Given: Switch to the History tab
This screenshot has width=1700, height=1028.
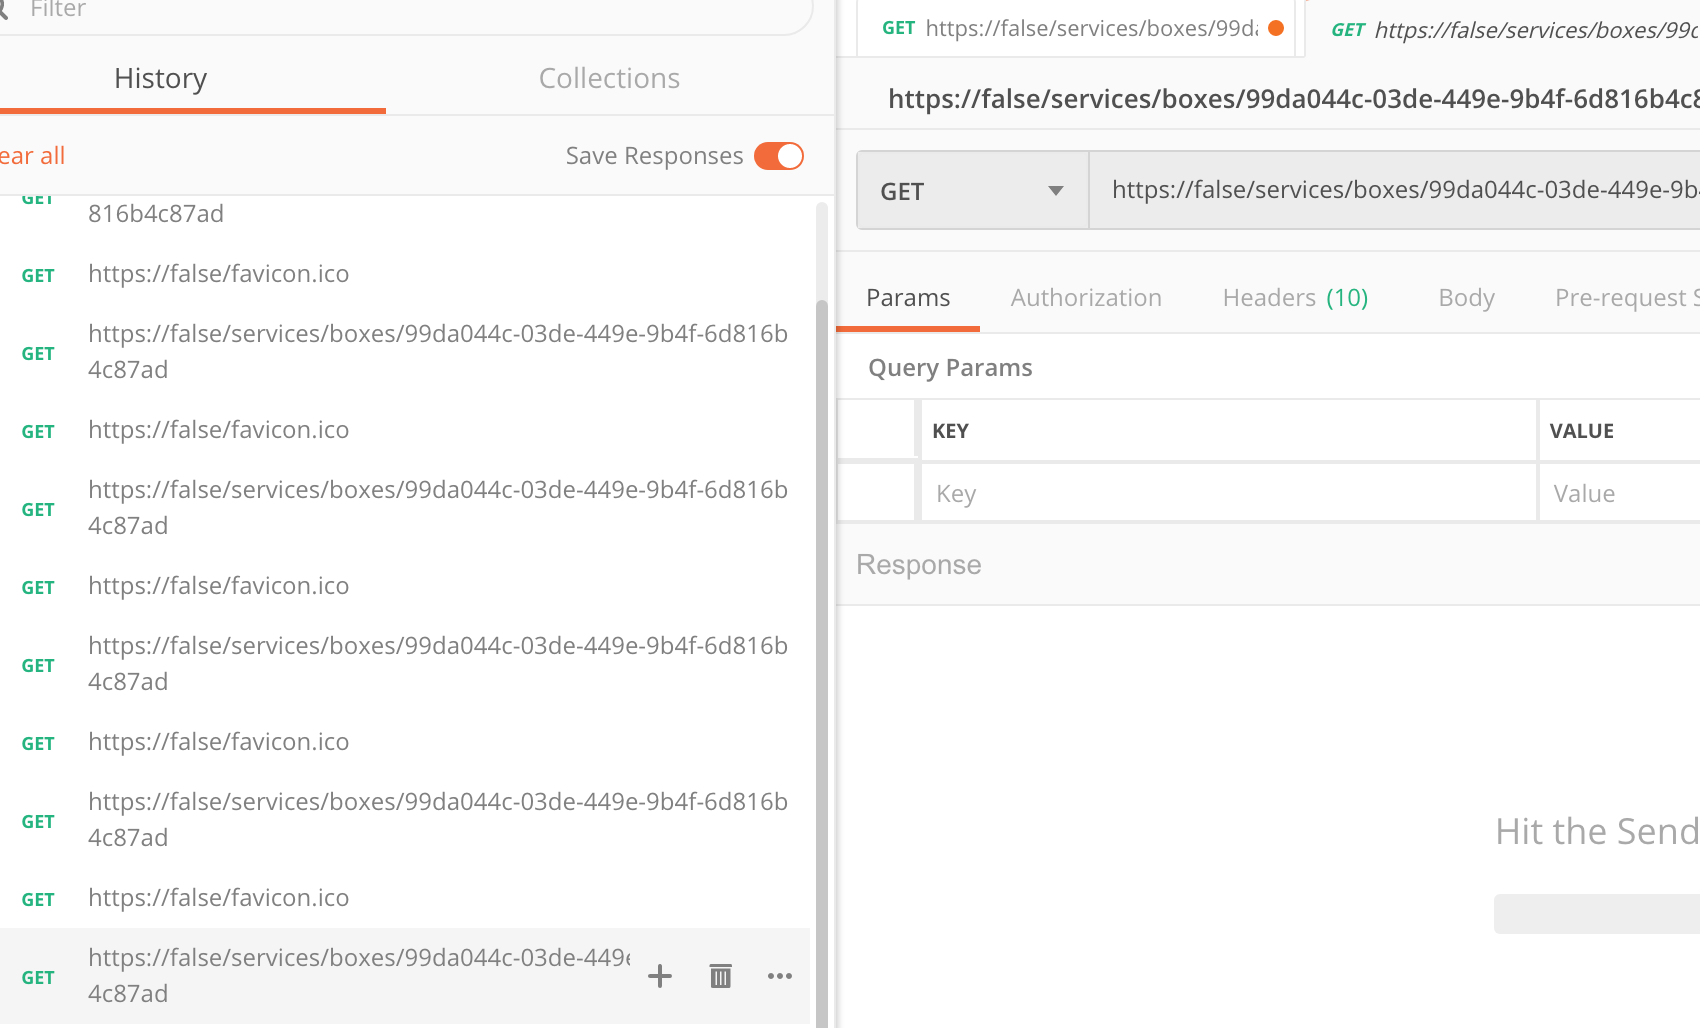Looking at the screenshot, I should click(x=160, y=78).
